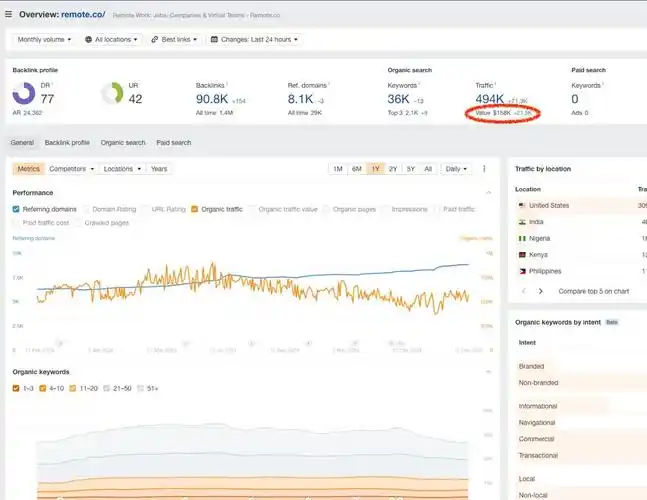This screenshot has height=500, width=647.
Task: Collapse the Organic keywords section
Action: pos(489,372)
